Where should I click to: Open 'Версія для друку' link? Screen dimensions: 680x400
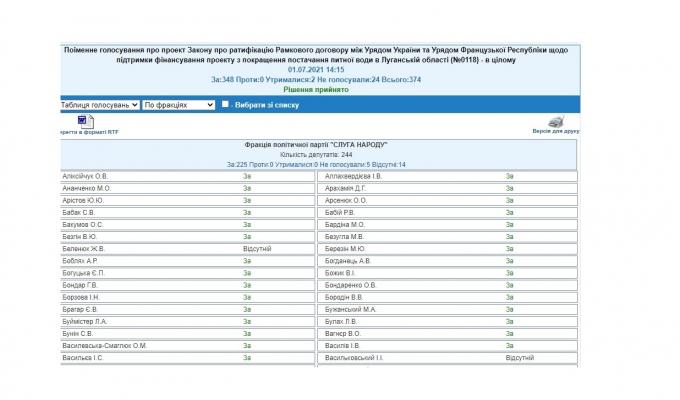[556, 131]
